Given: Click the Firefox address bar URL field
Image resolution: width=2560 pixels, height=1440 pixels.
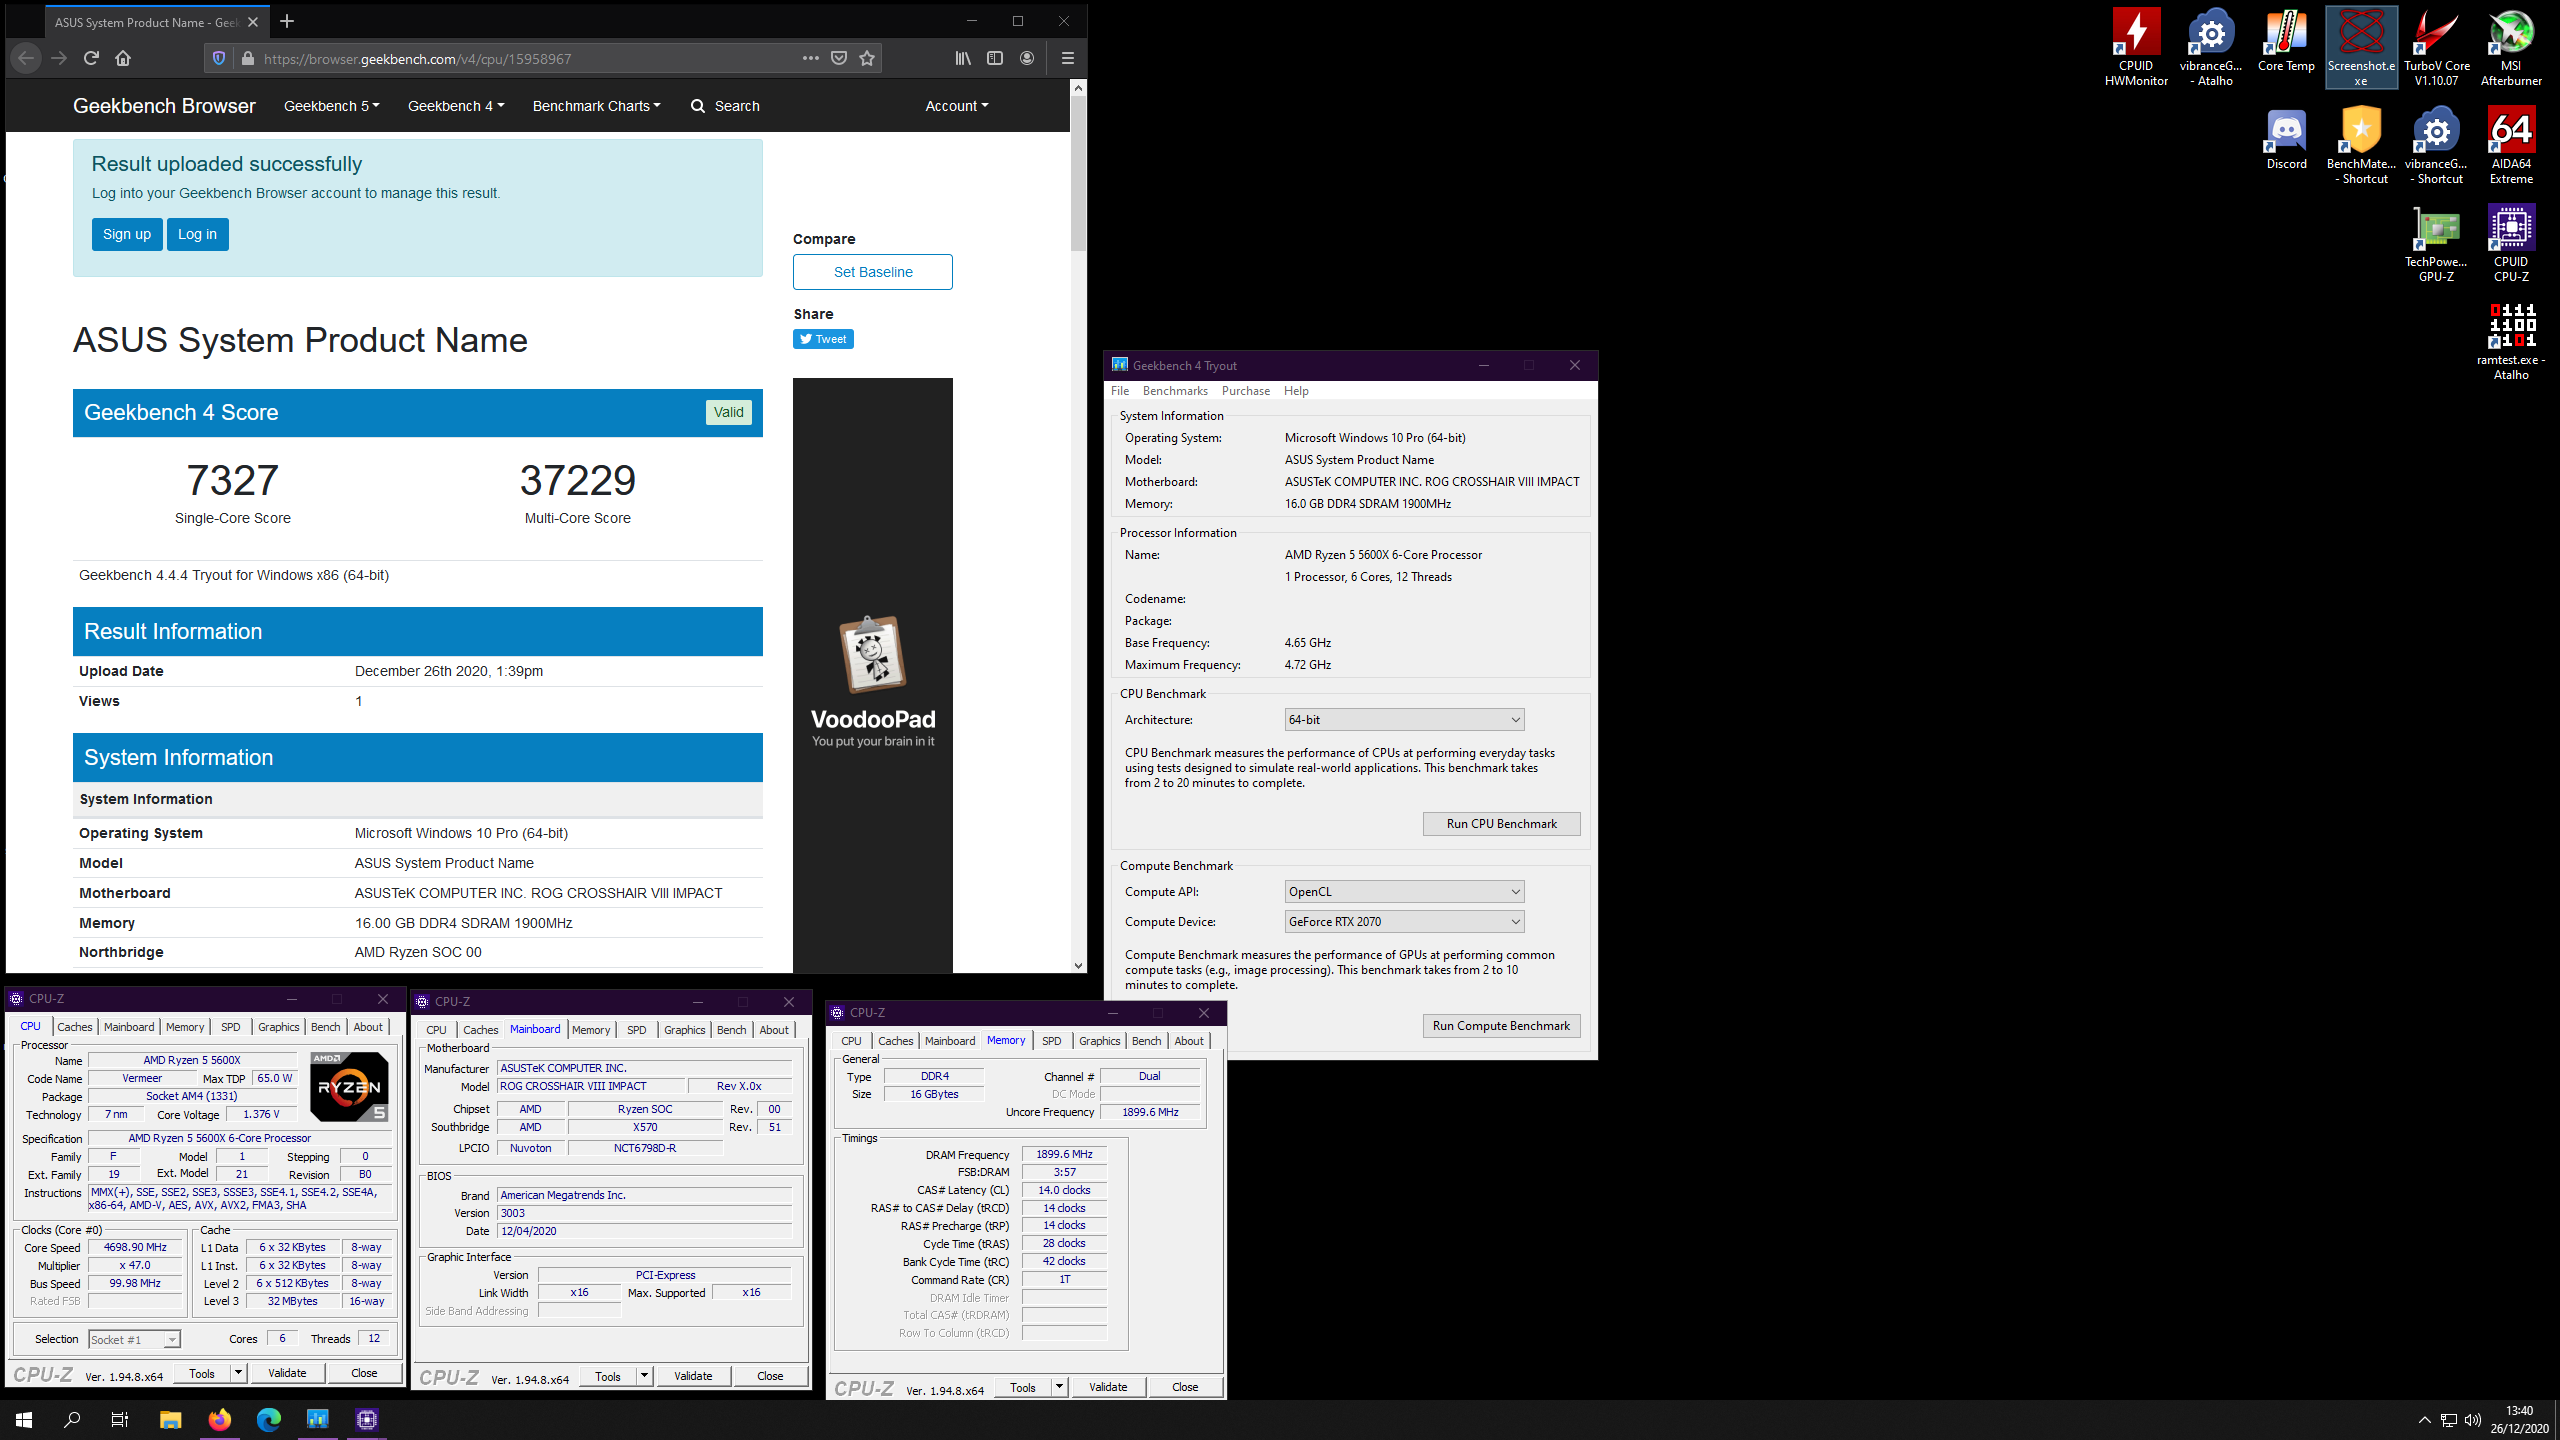Looking at the screenshot, I should [530, 59].
